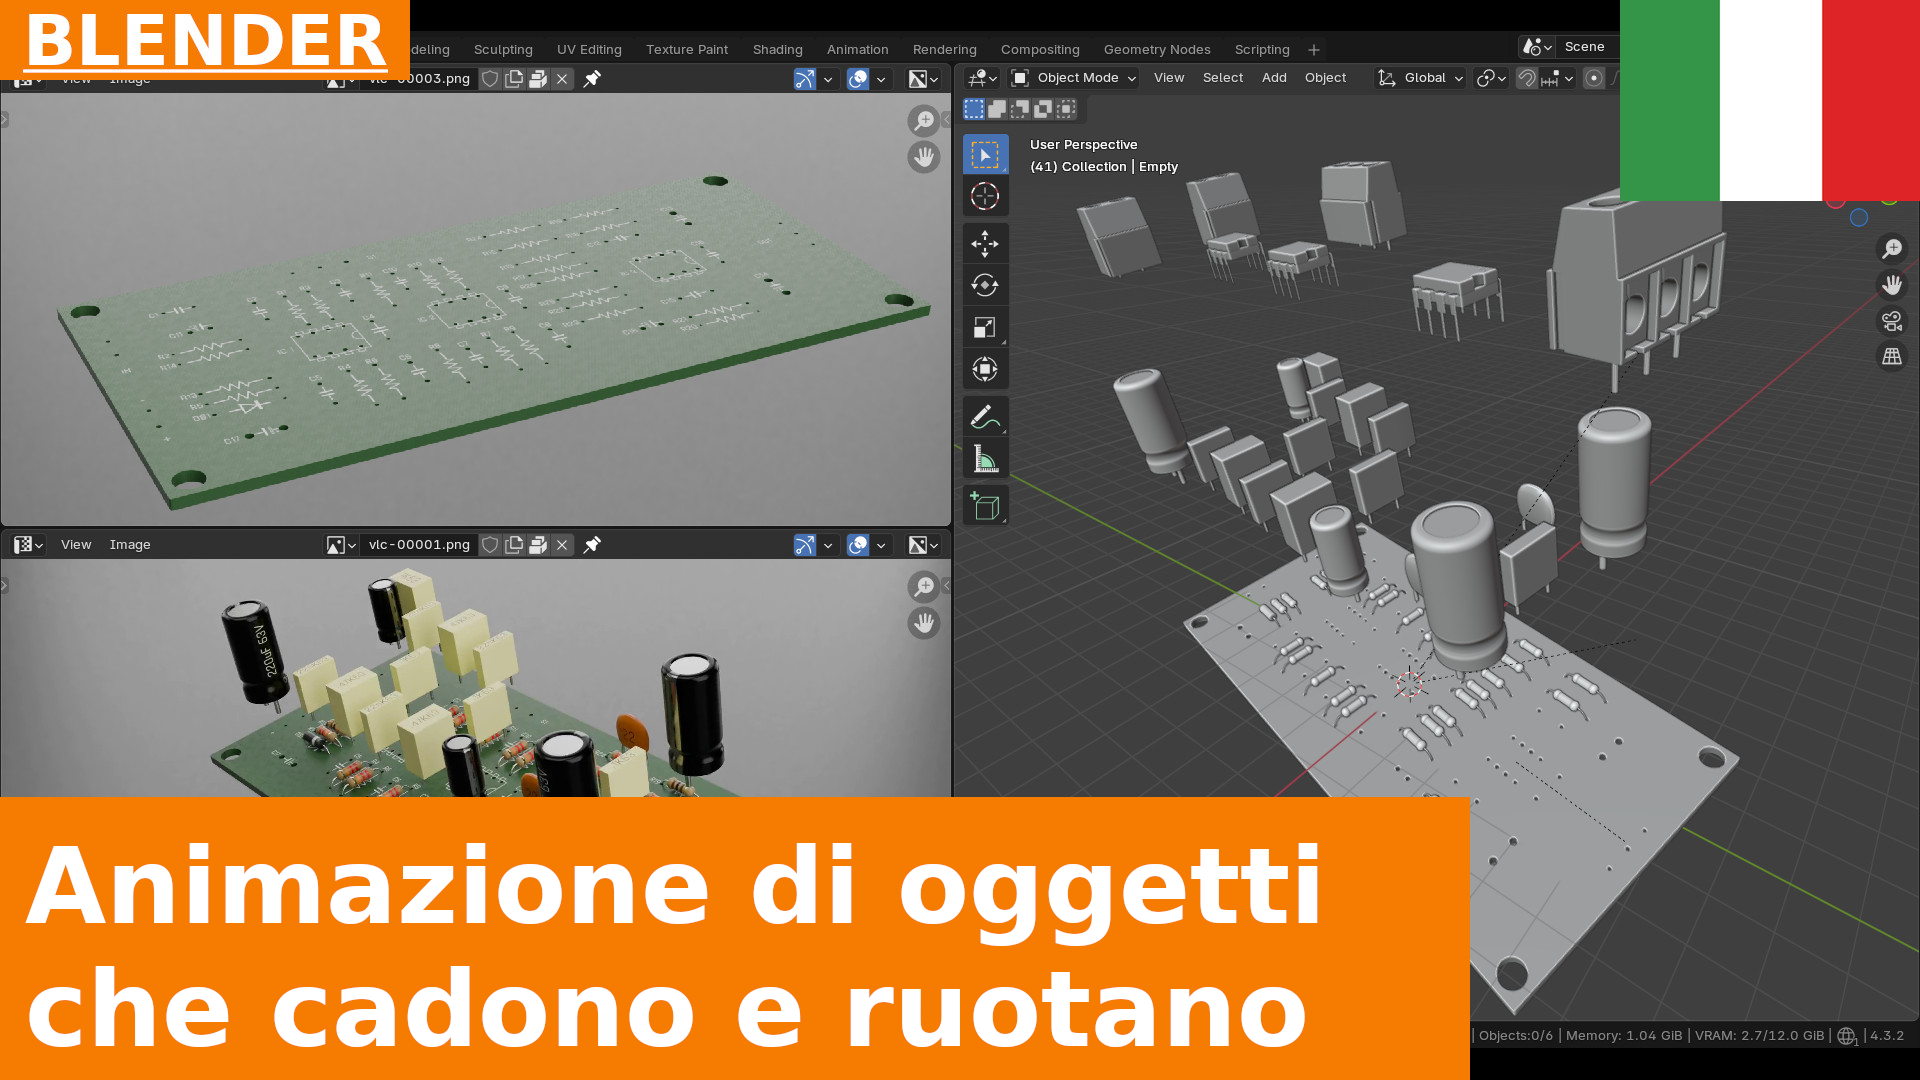1920x1080 pixels.
Task: Activate the Measure ruler tool
Action: click(985, 458)
